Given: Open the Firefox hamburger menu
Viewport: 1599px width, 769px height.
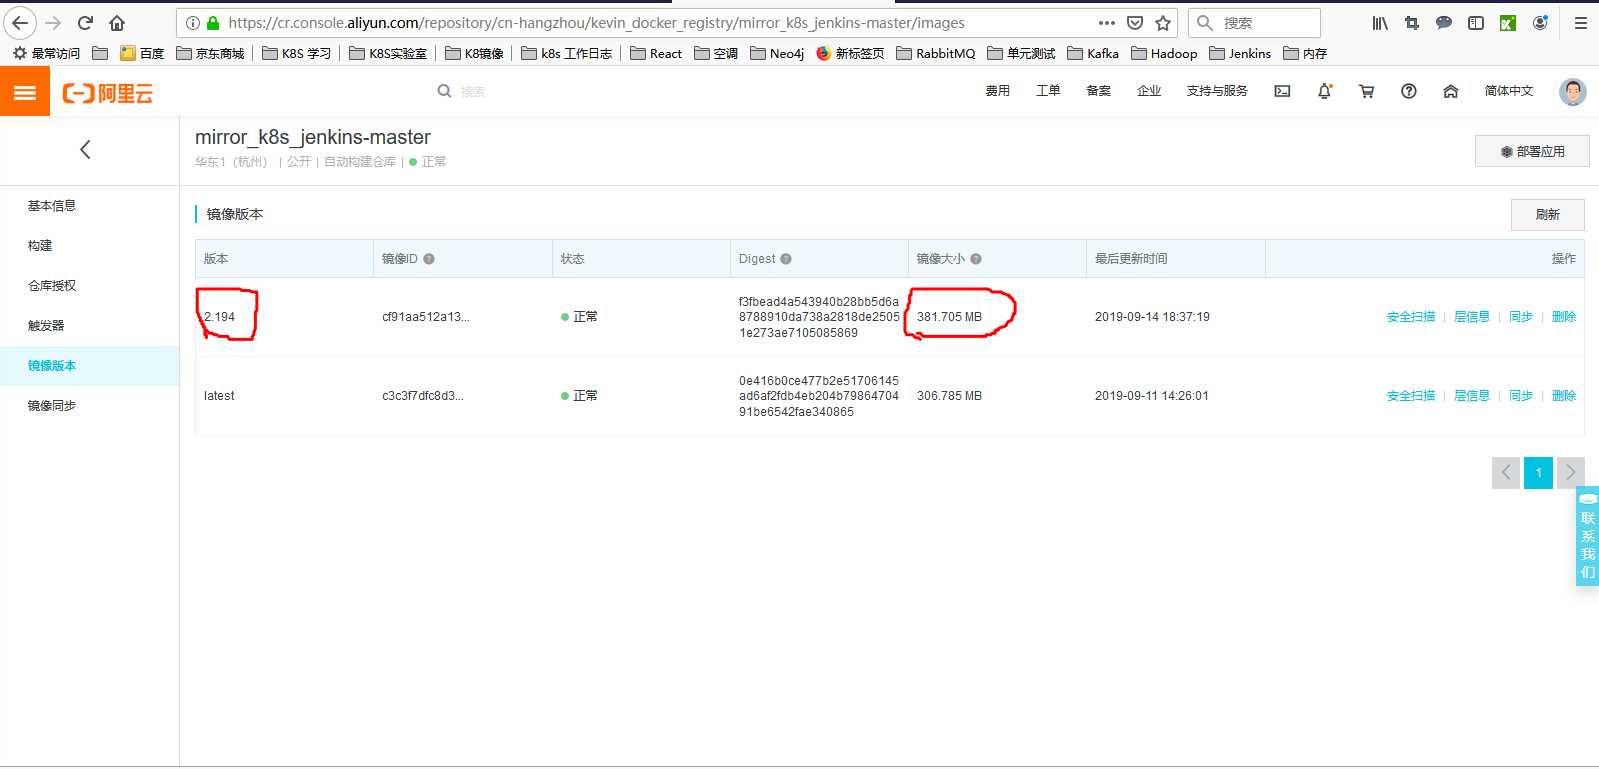Looking at the screenshot, I should (1581, 23).
